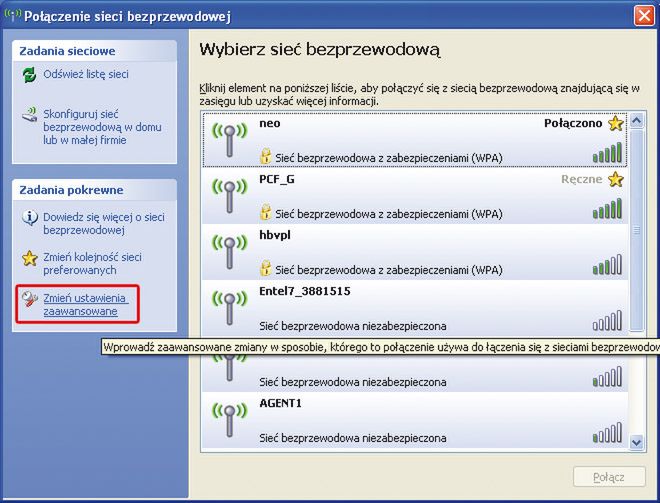Viewport: 660px width, 503px height.
Task: Select the neo network name
Action: (x=270, y=123)
